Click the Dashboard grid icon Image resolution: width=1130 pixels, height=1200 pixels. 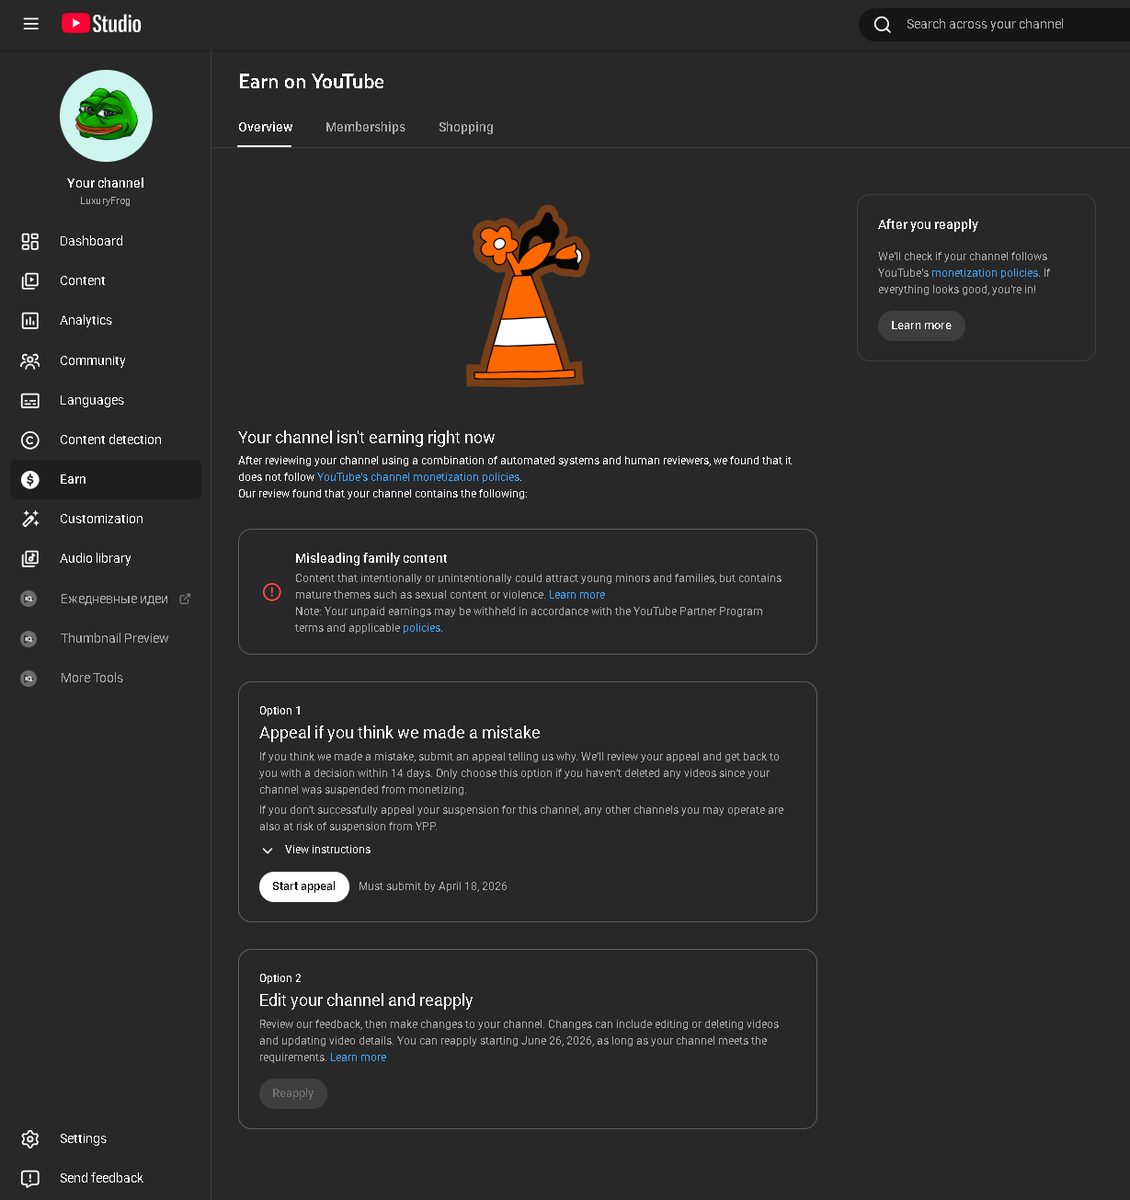(30, 241)
